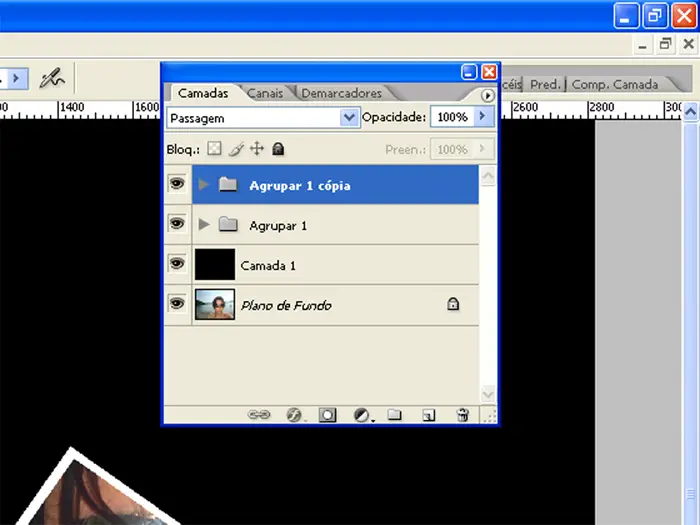Toggle the lock all padlock icon
The width and height of the screenshot is (700, 525).
(x=278, y=149)
